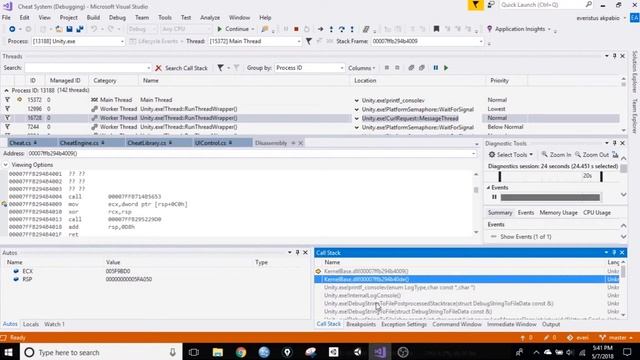Screen dimensions: 640x360
Task: Click the Restart debugging icon
Action: [307, 29]
